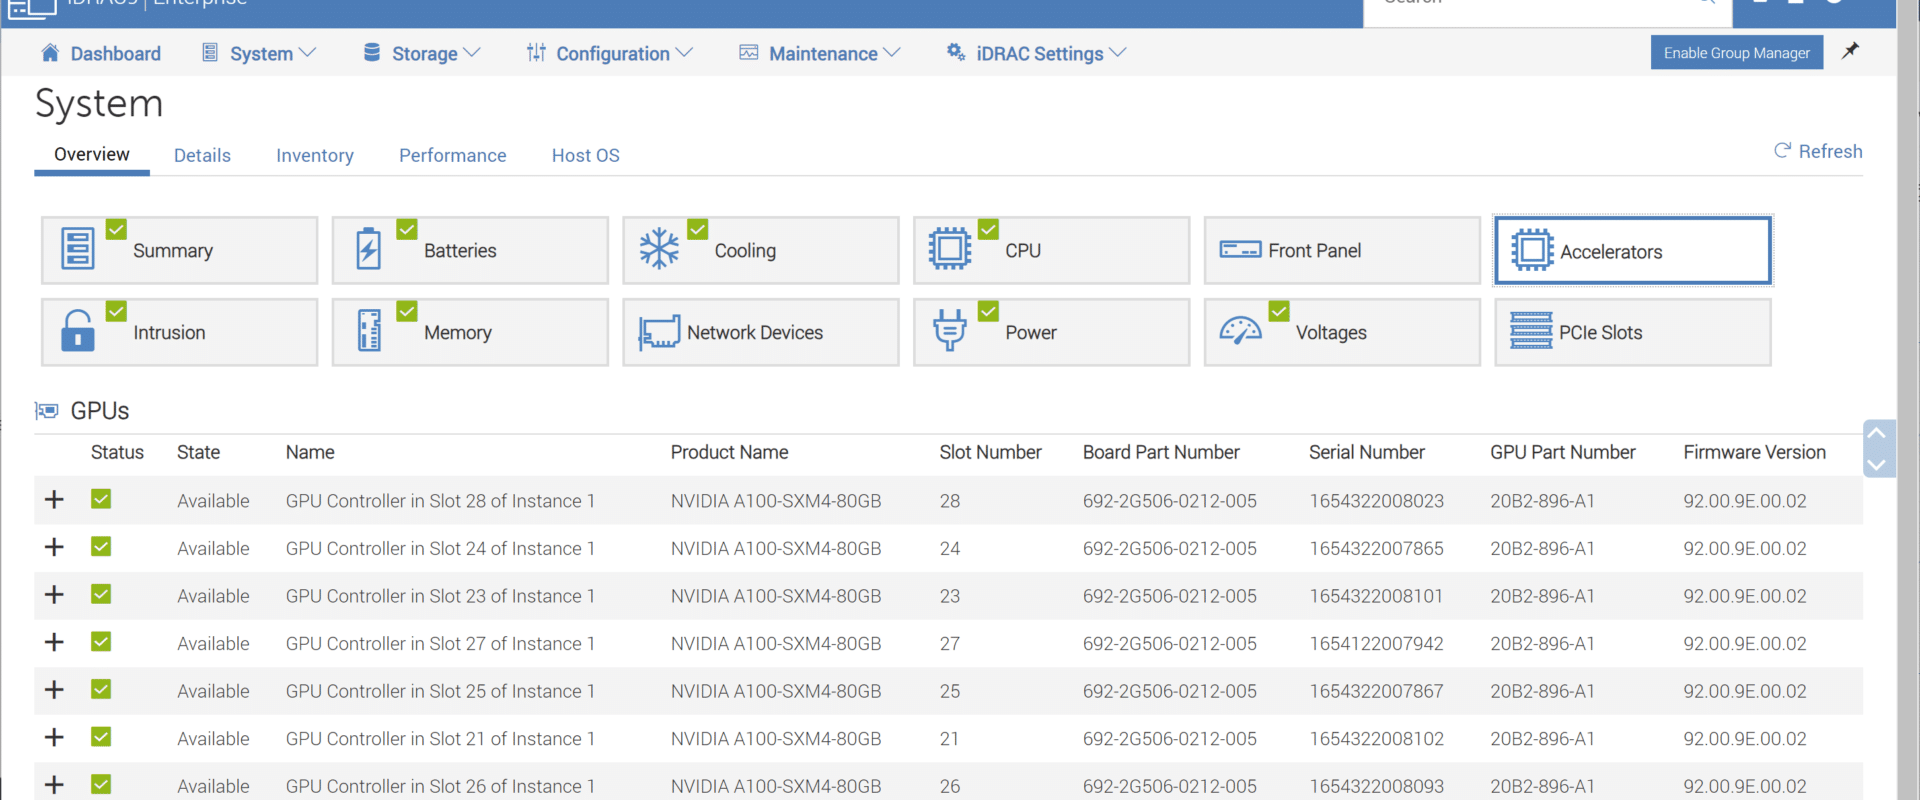Expand the Slot 27 GPU row

(x=54, y=642)
